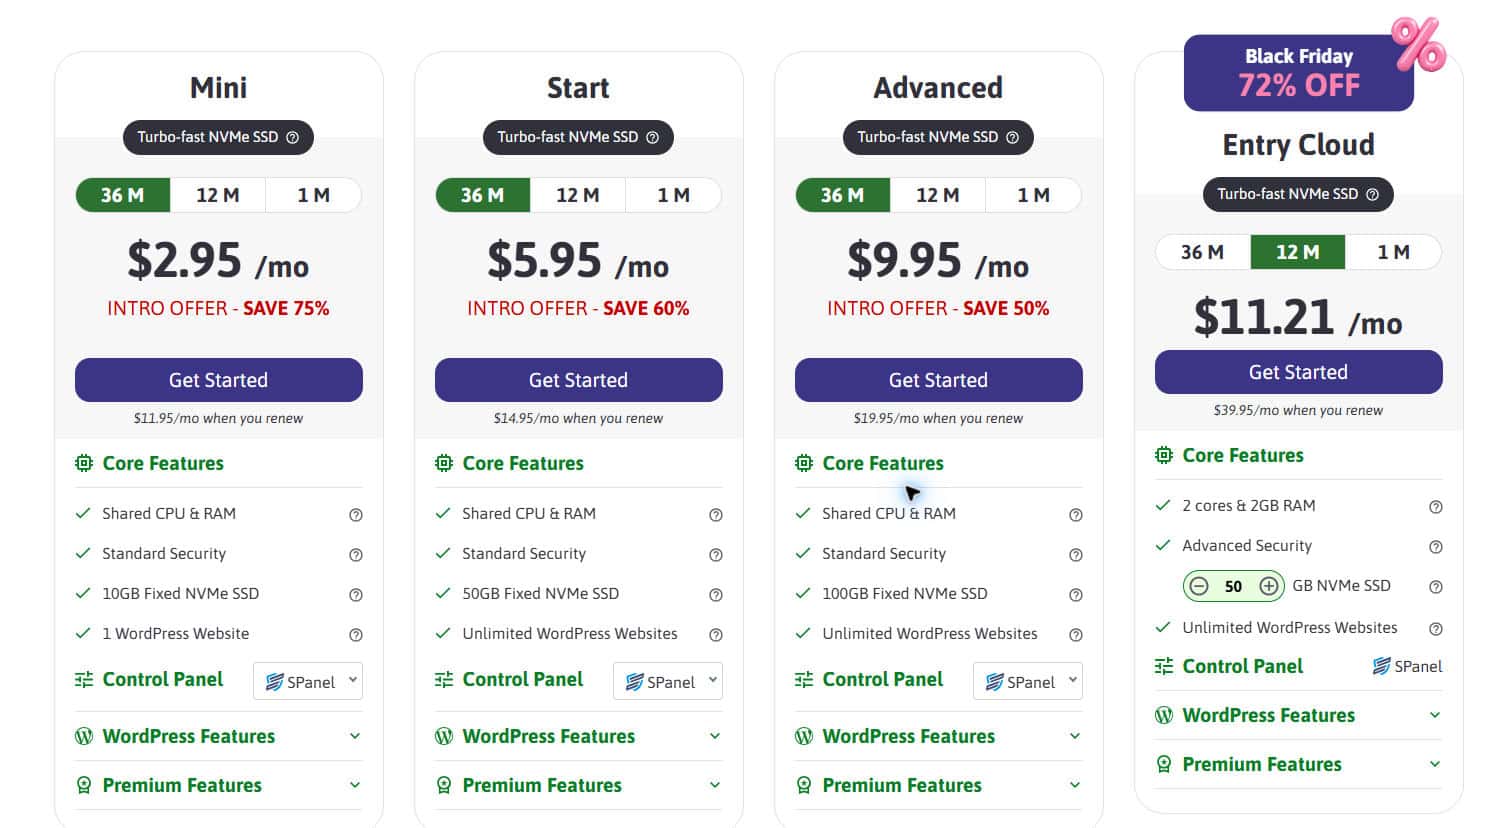
Task: Expand Premium Features in the Advanced plan
Action: (938, 785)
